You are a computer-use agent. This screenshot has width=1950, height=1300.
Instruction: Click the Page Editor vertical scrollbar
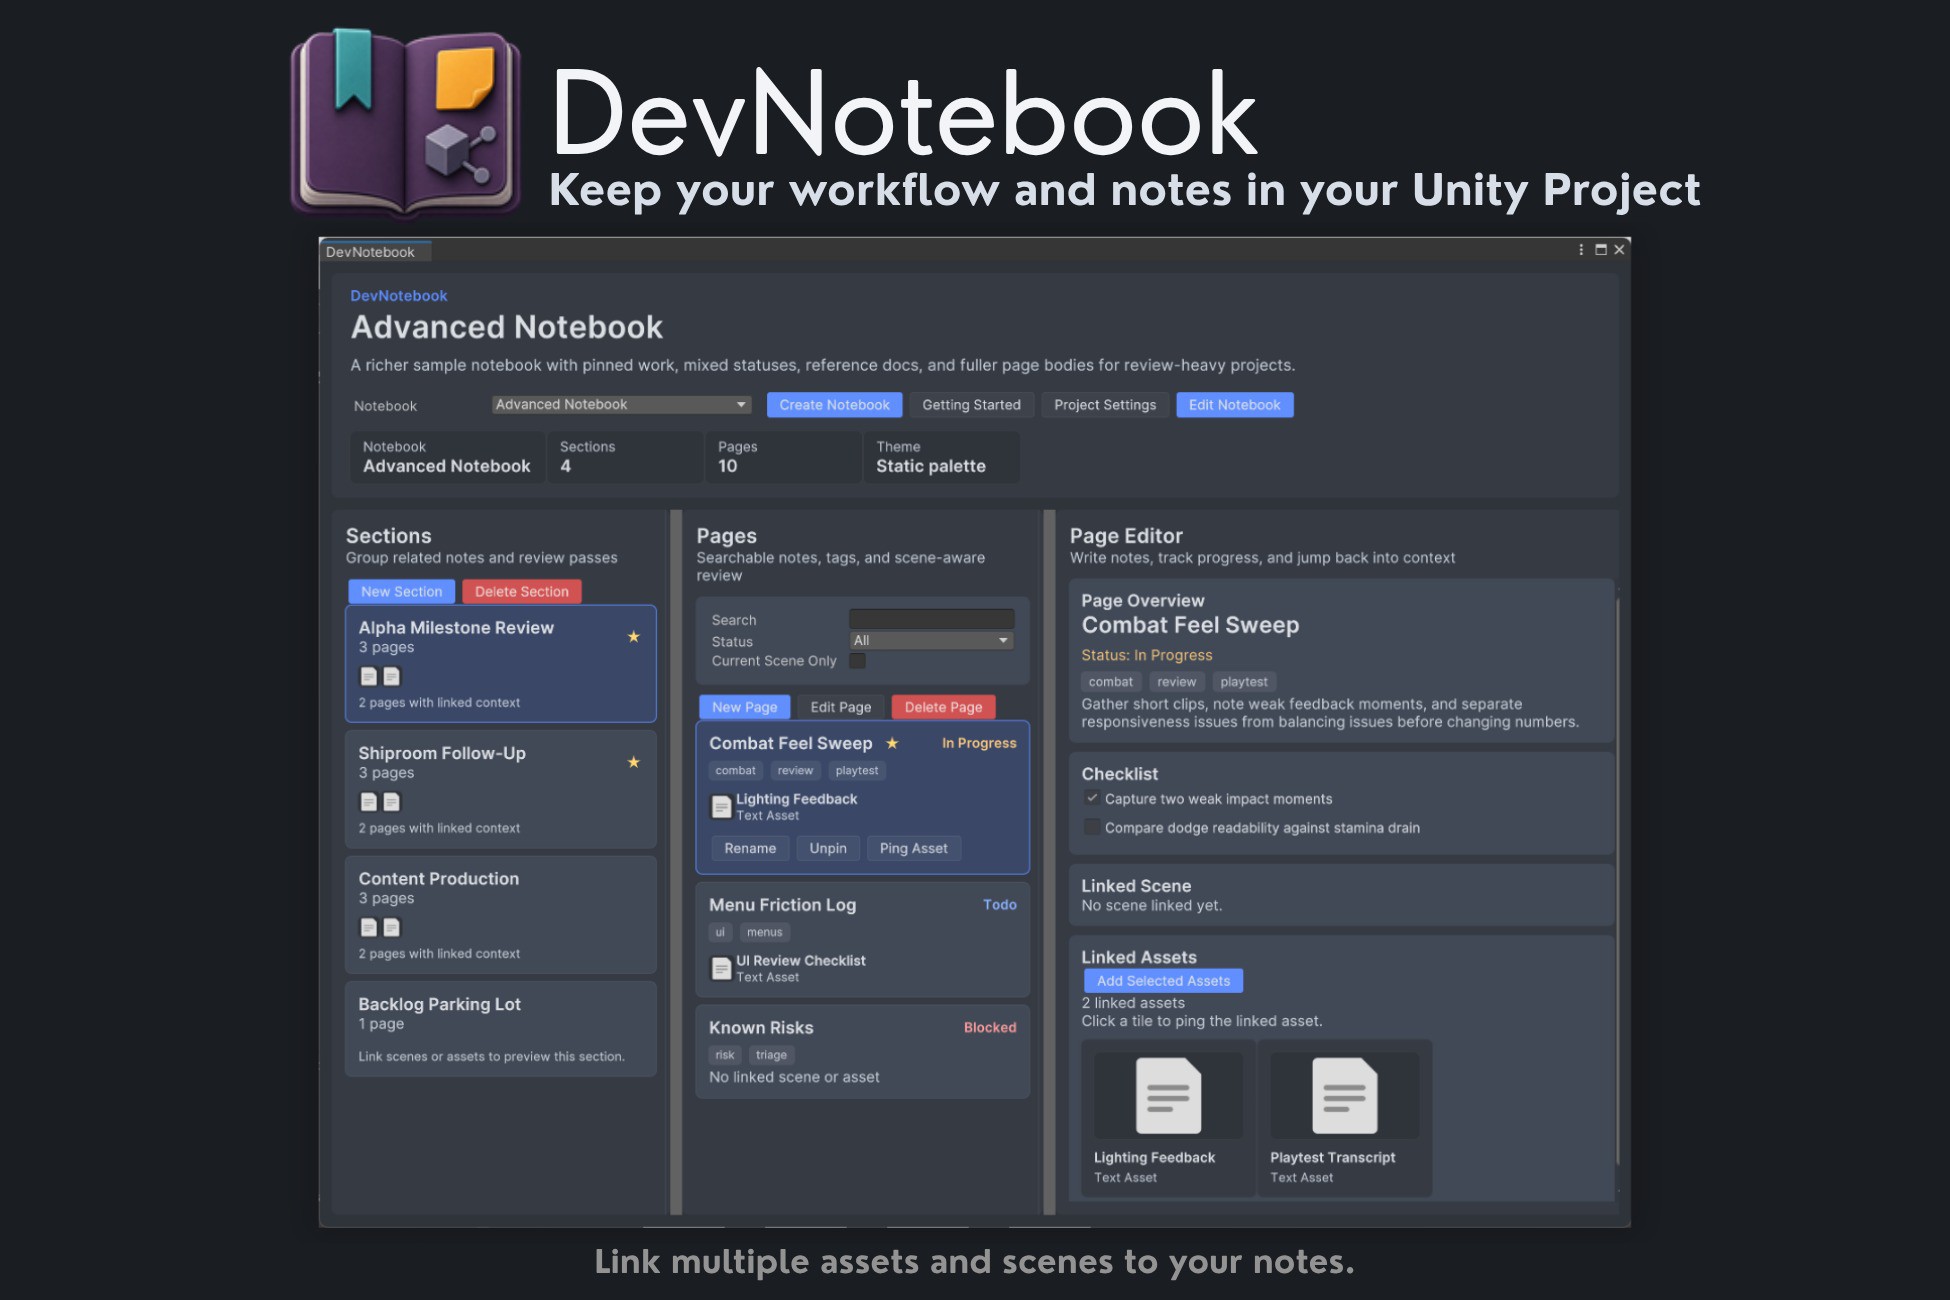[x=1617, y=880]
